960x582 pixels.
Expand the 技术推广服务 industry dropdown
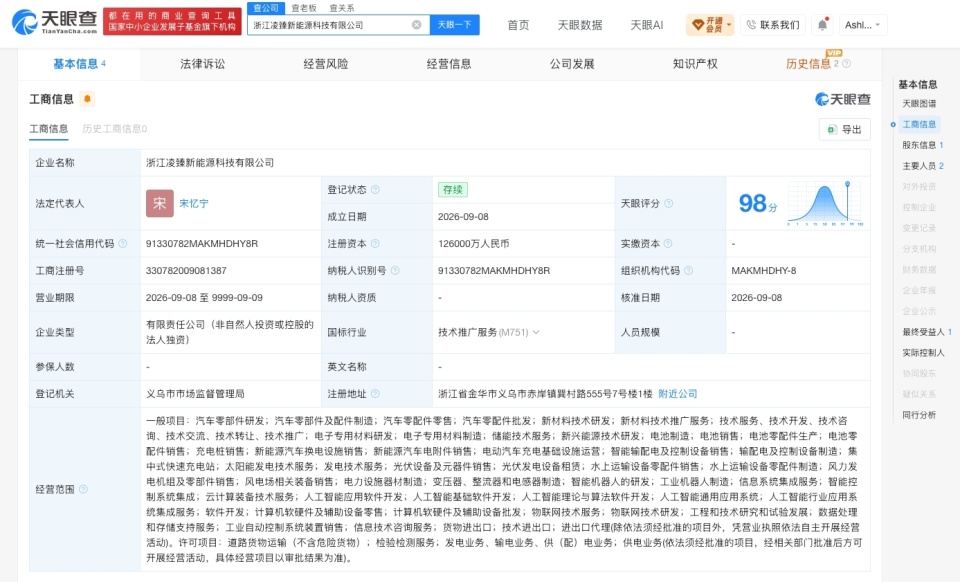point(536,332)
